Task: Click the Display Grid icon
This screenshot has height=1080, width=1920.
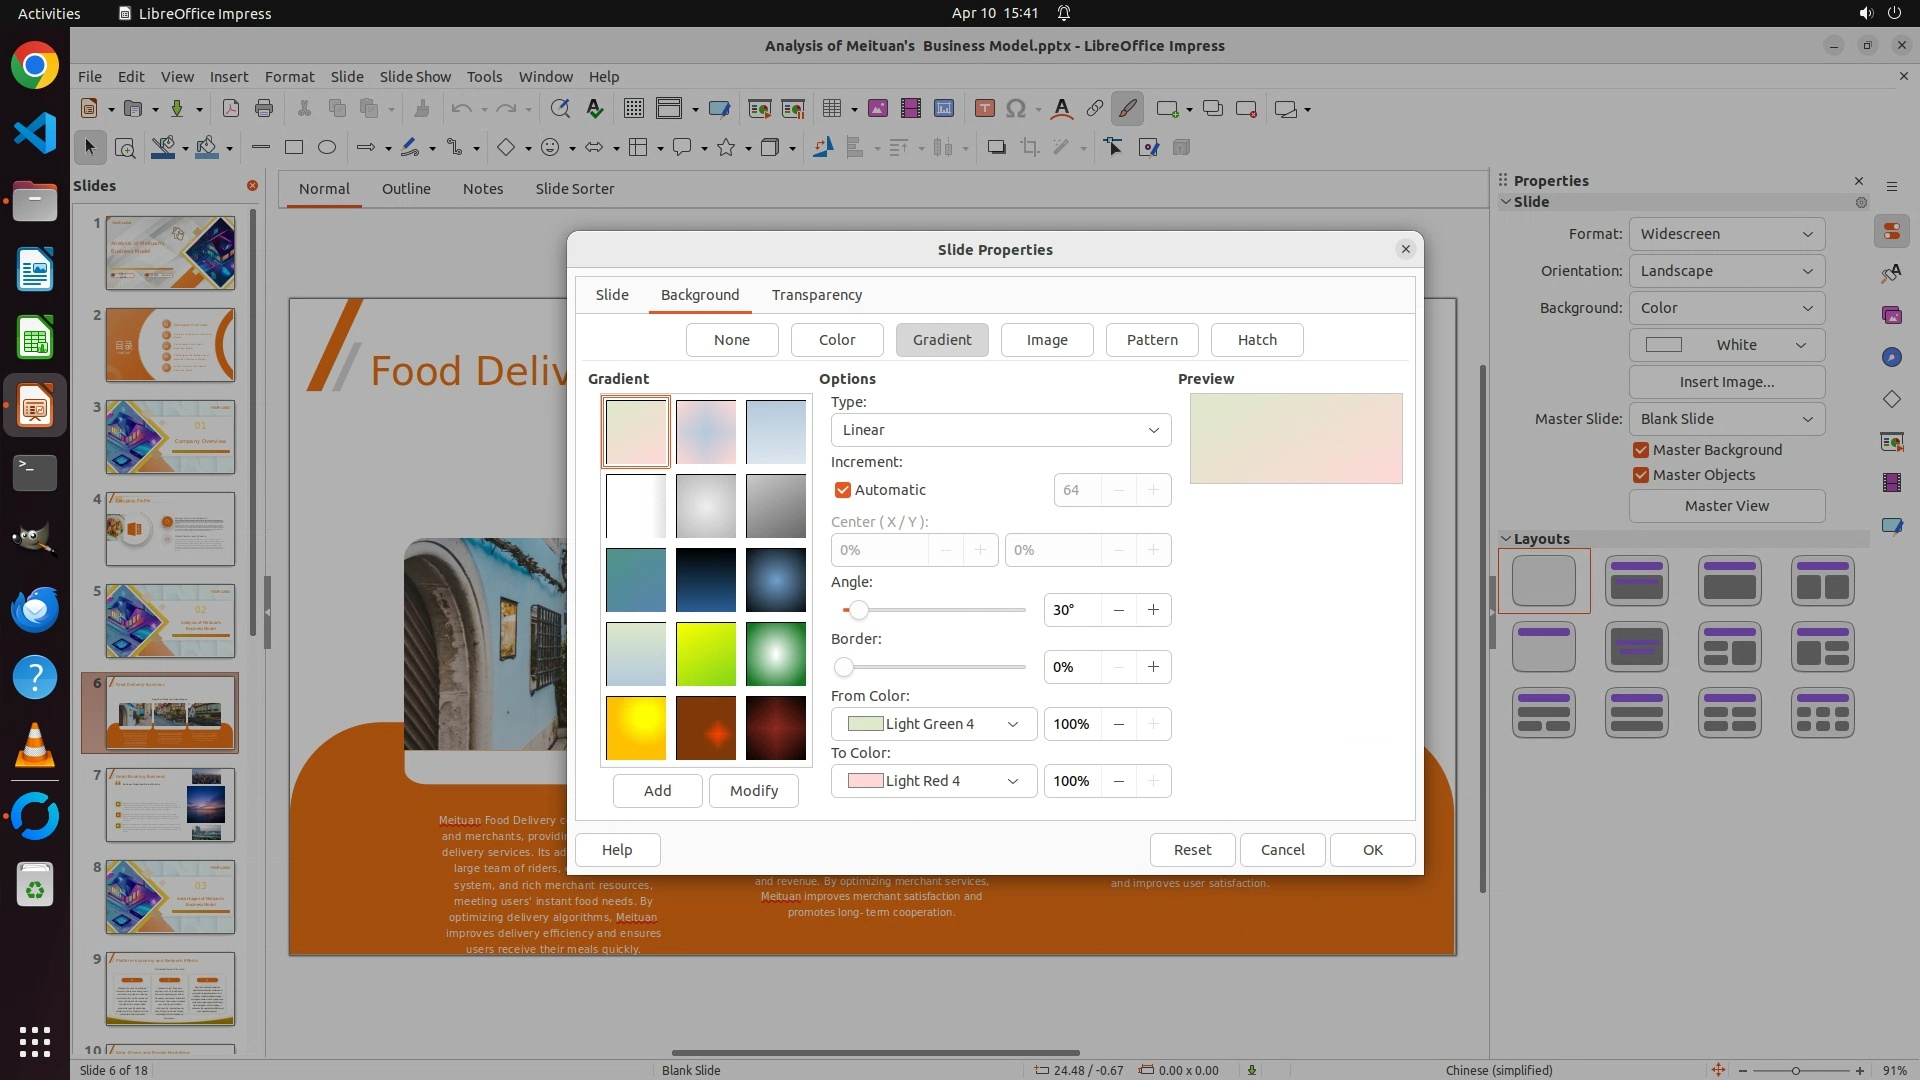Action: [633, 109]
